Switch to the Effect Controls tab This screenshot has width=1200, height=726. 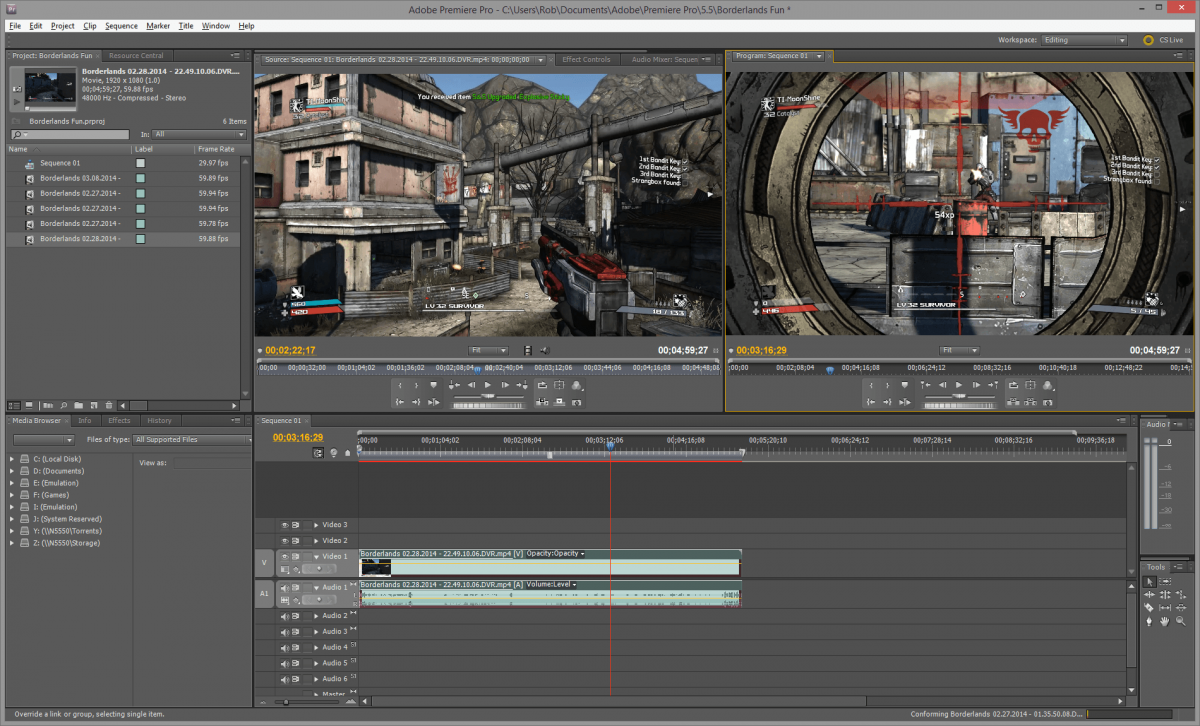coord(586,59)
